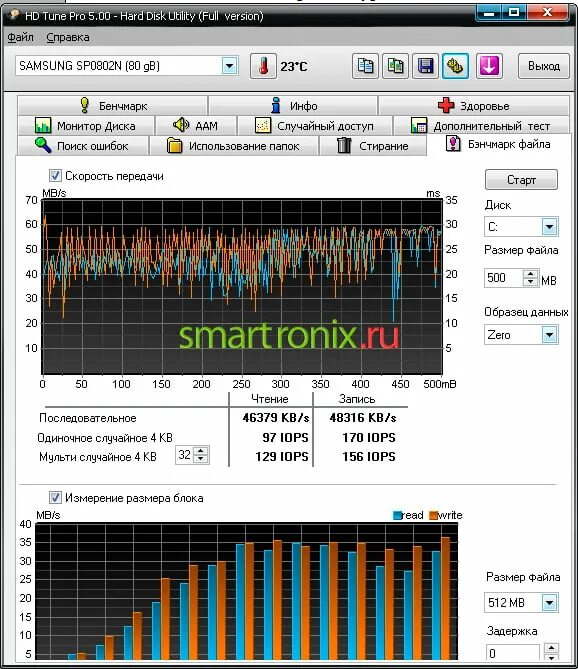This screenshot has width=578, height=669.
Task: Click the Чтение column header
Action: (x=270, y=399)
